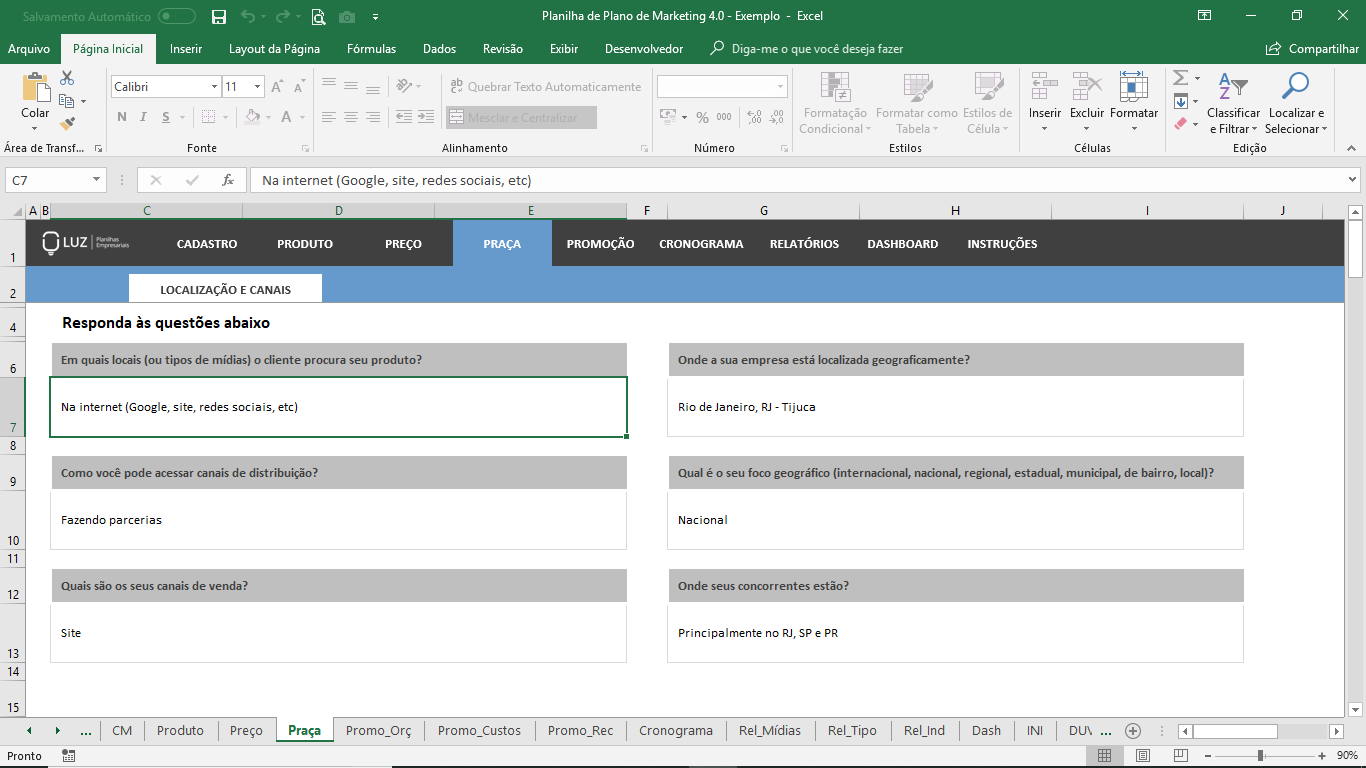
Task: Switch to Page Layout view in status bar
Action: click(x=1142, y=756)
